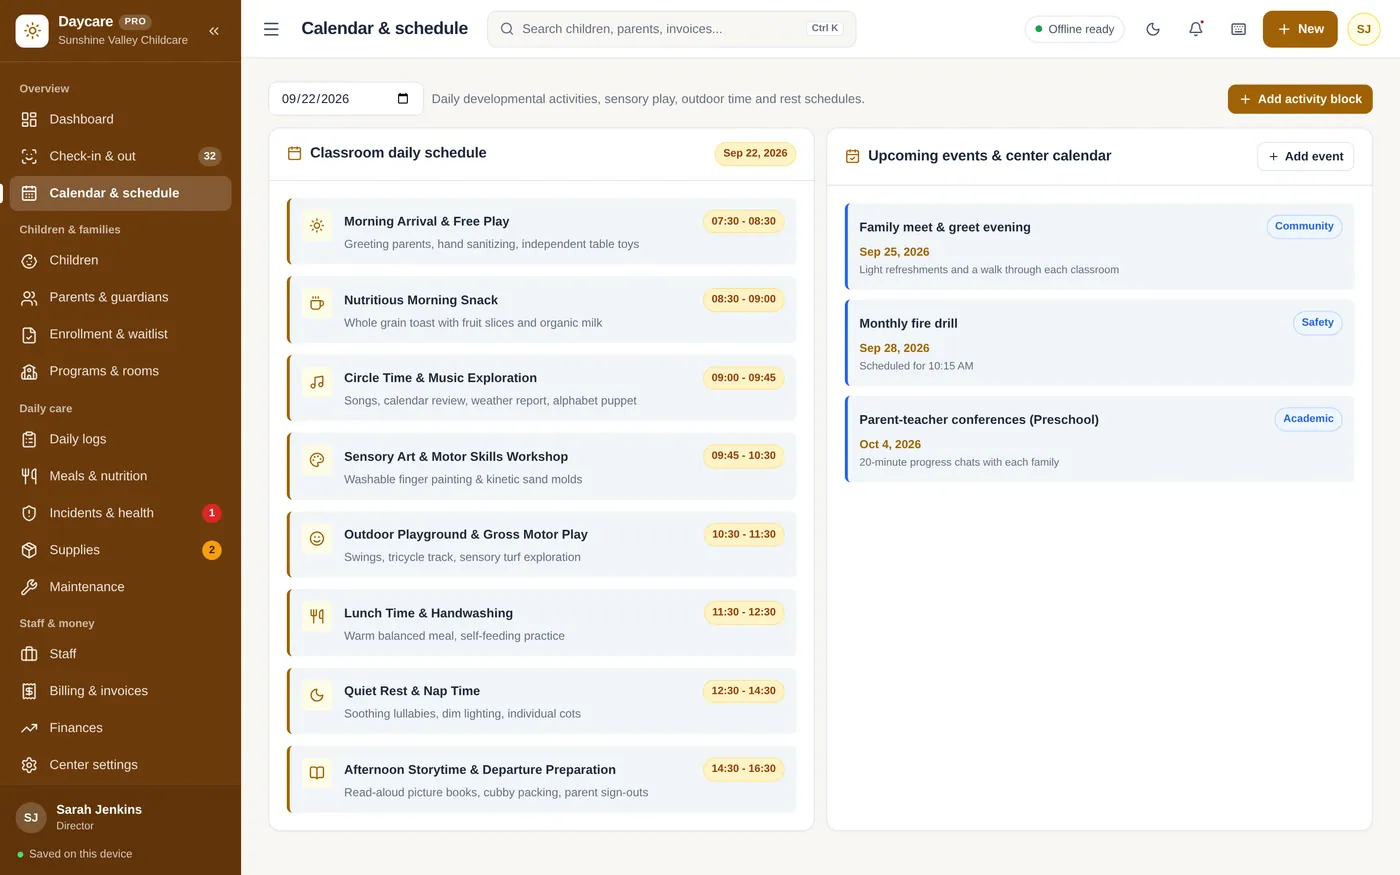Open notifications bell icon

coord(1196,29)
